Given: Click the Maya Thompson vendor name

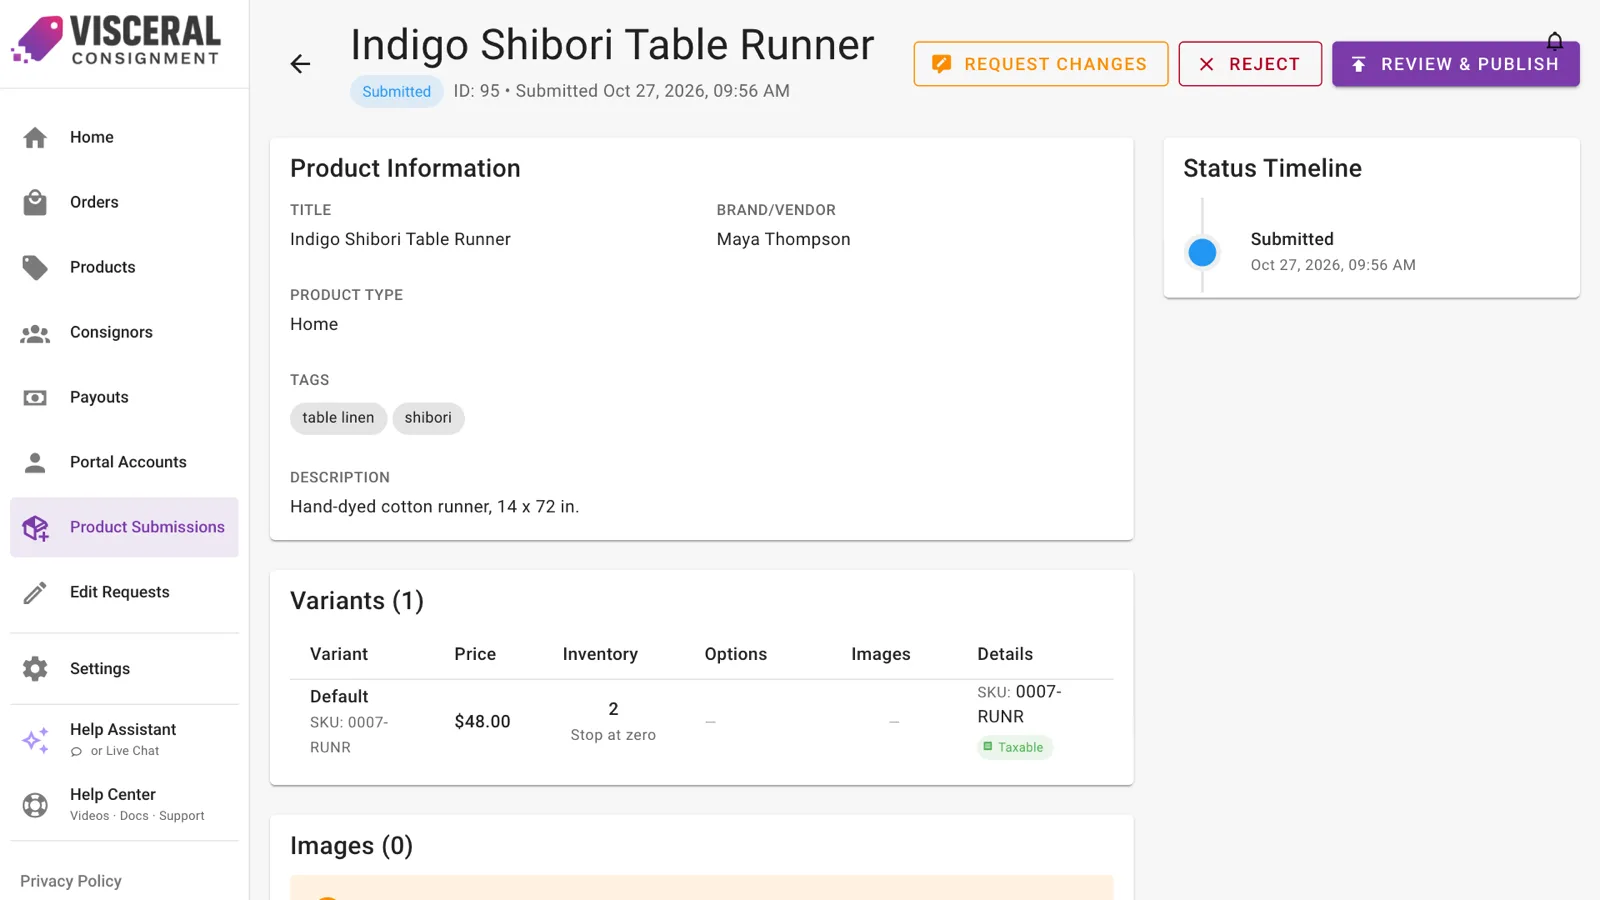Looking at the screenshot, I should pyautogui.click(x=783, y=239).
